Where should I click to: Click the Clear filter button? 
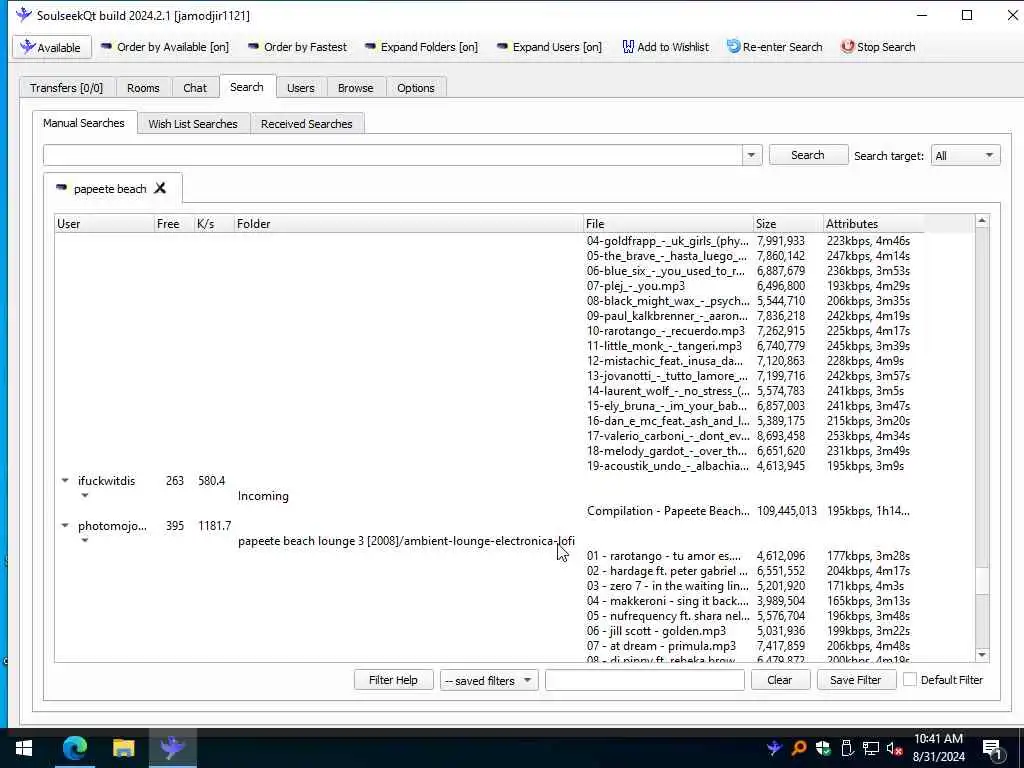780,680
